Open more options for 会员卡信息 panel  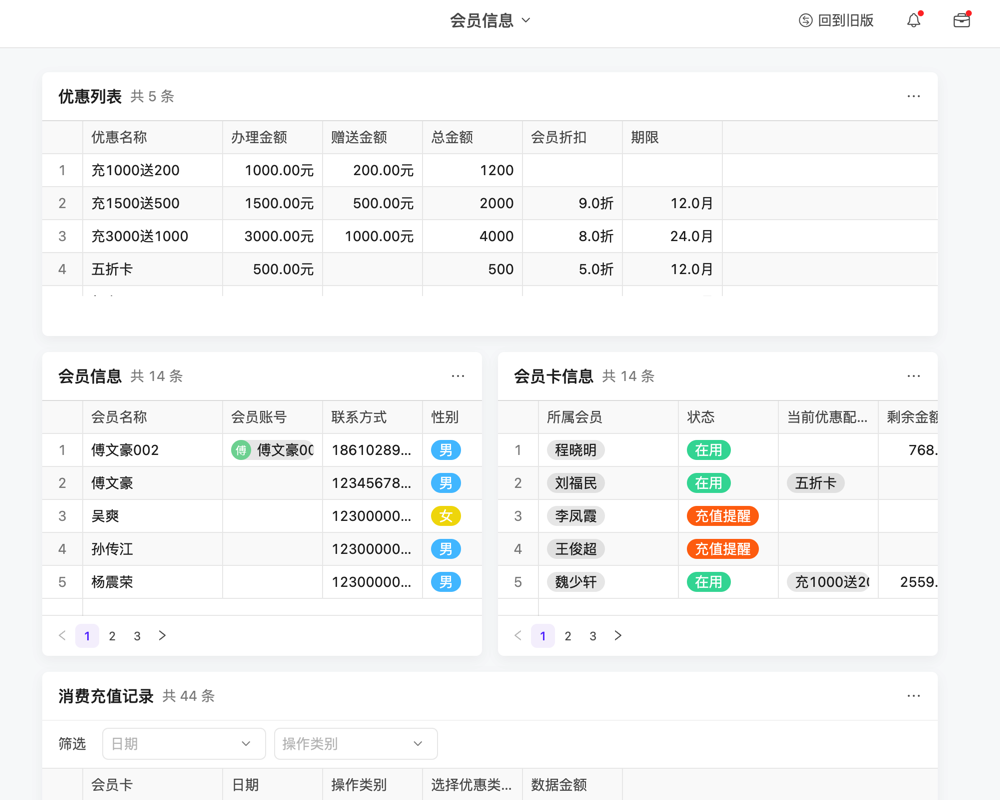(913, 376)
